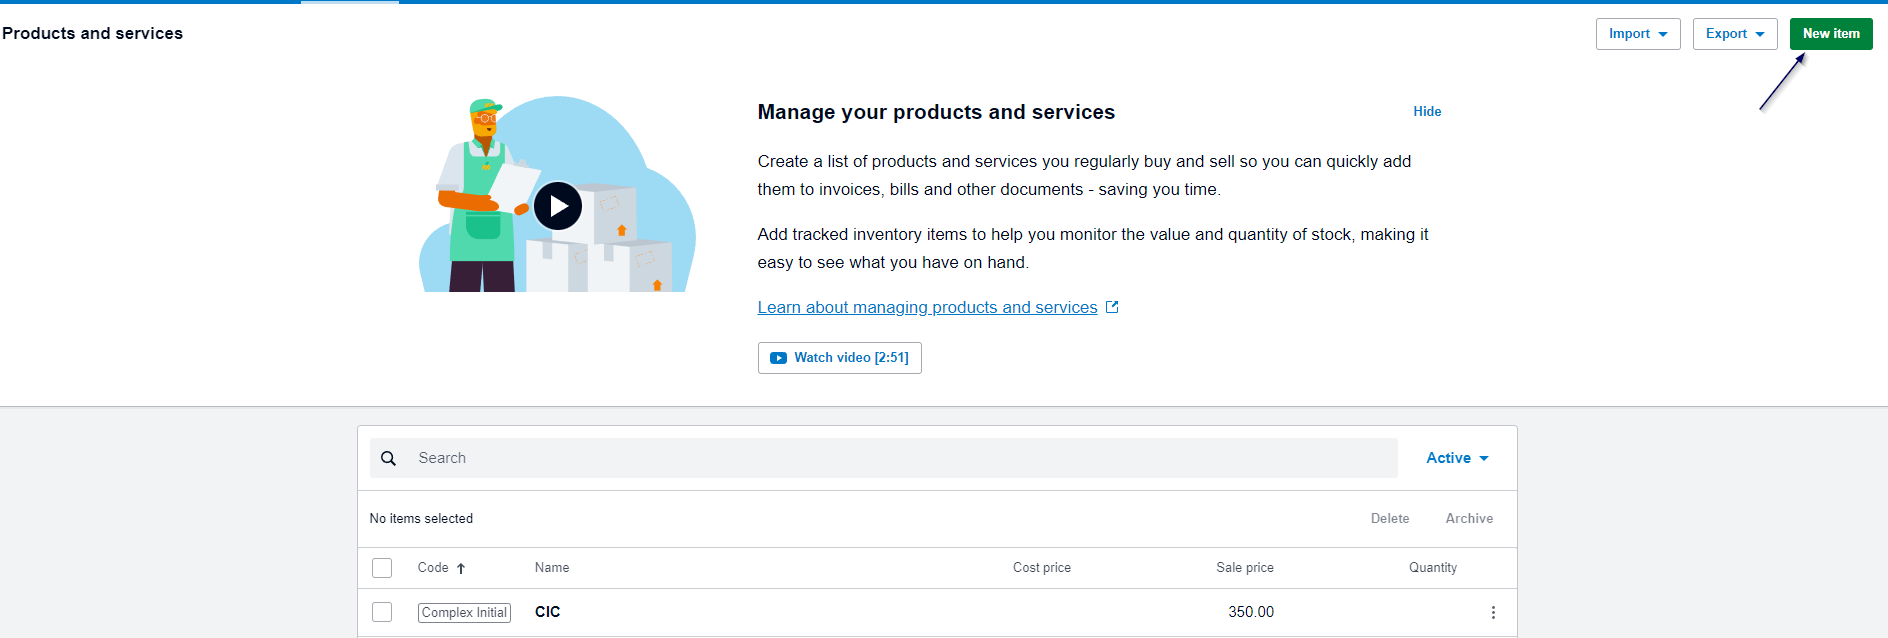This screenshot has height=638, width=1888.
Task: Open Learn about managing products and services link
Action: click(x=927, y=307)
